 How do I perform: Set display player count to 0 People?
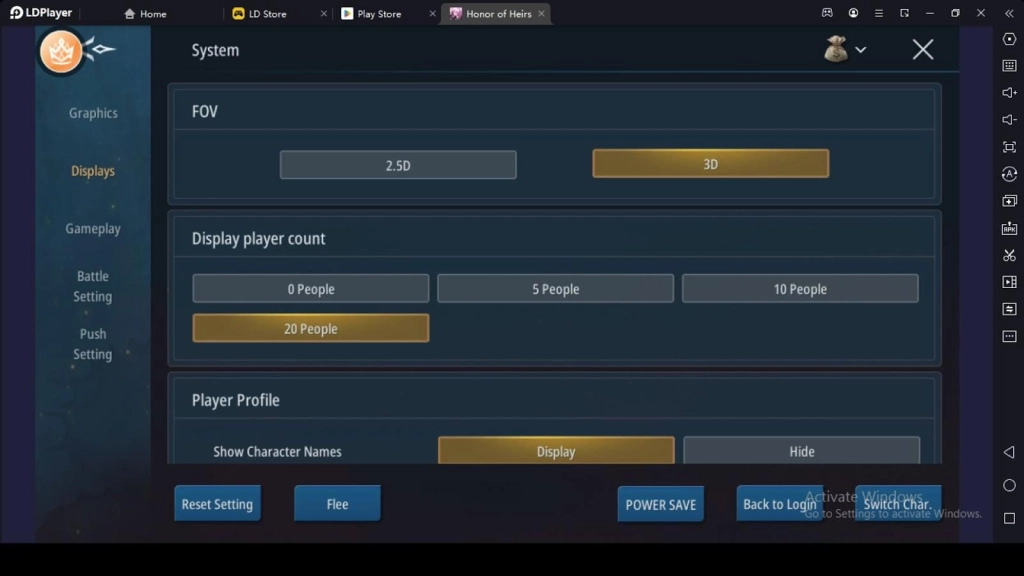[x=311, y=289]
